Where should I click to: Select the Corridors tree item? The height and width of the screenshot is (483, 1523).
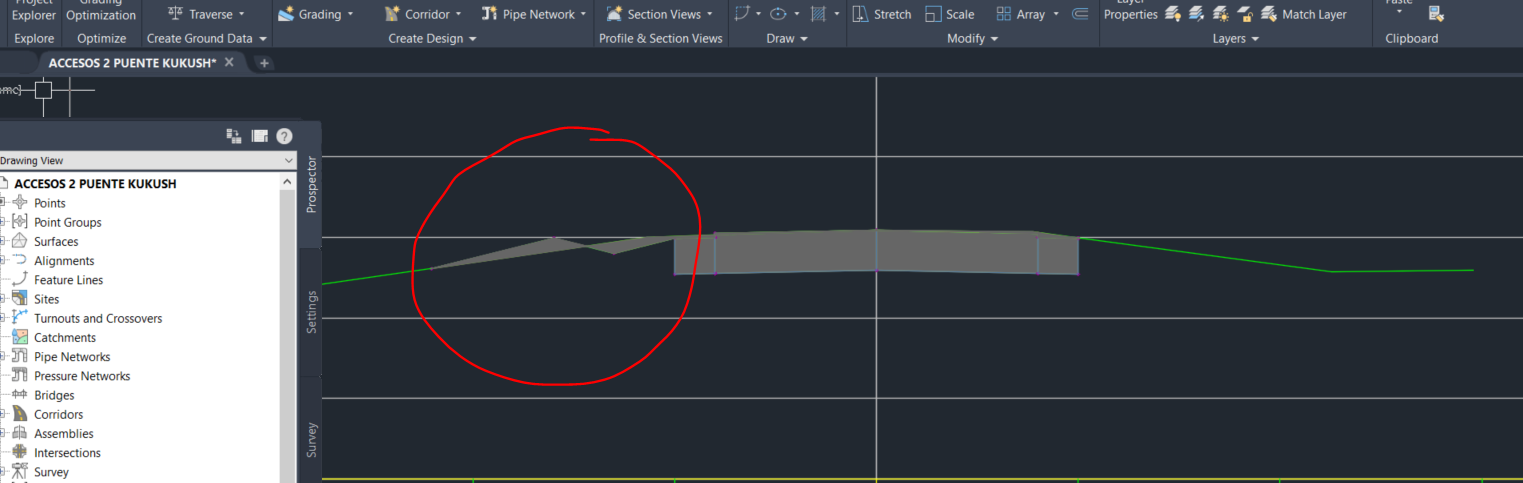58,414
